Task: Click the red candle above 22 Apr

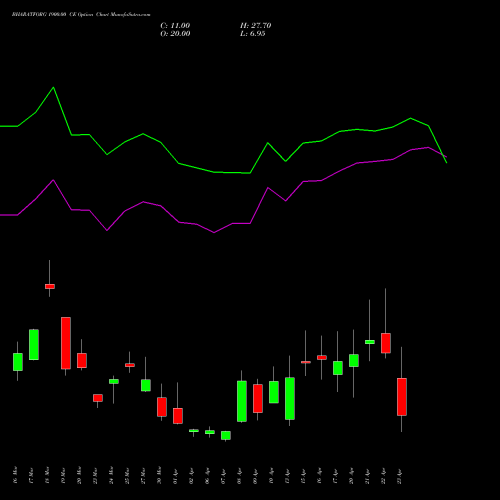Action: (386, 343)
